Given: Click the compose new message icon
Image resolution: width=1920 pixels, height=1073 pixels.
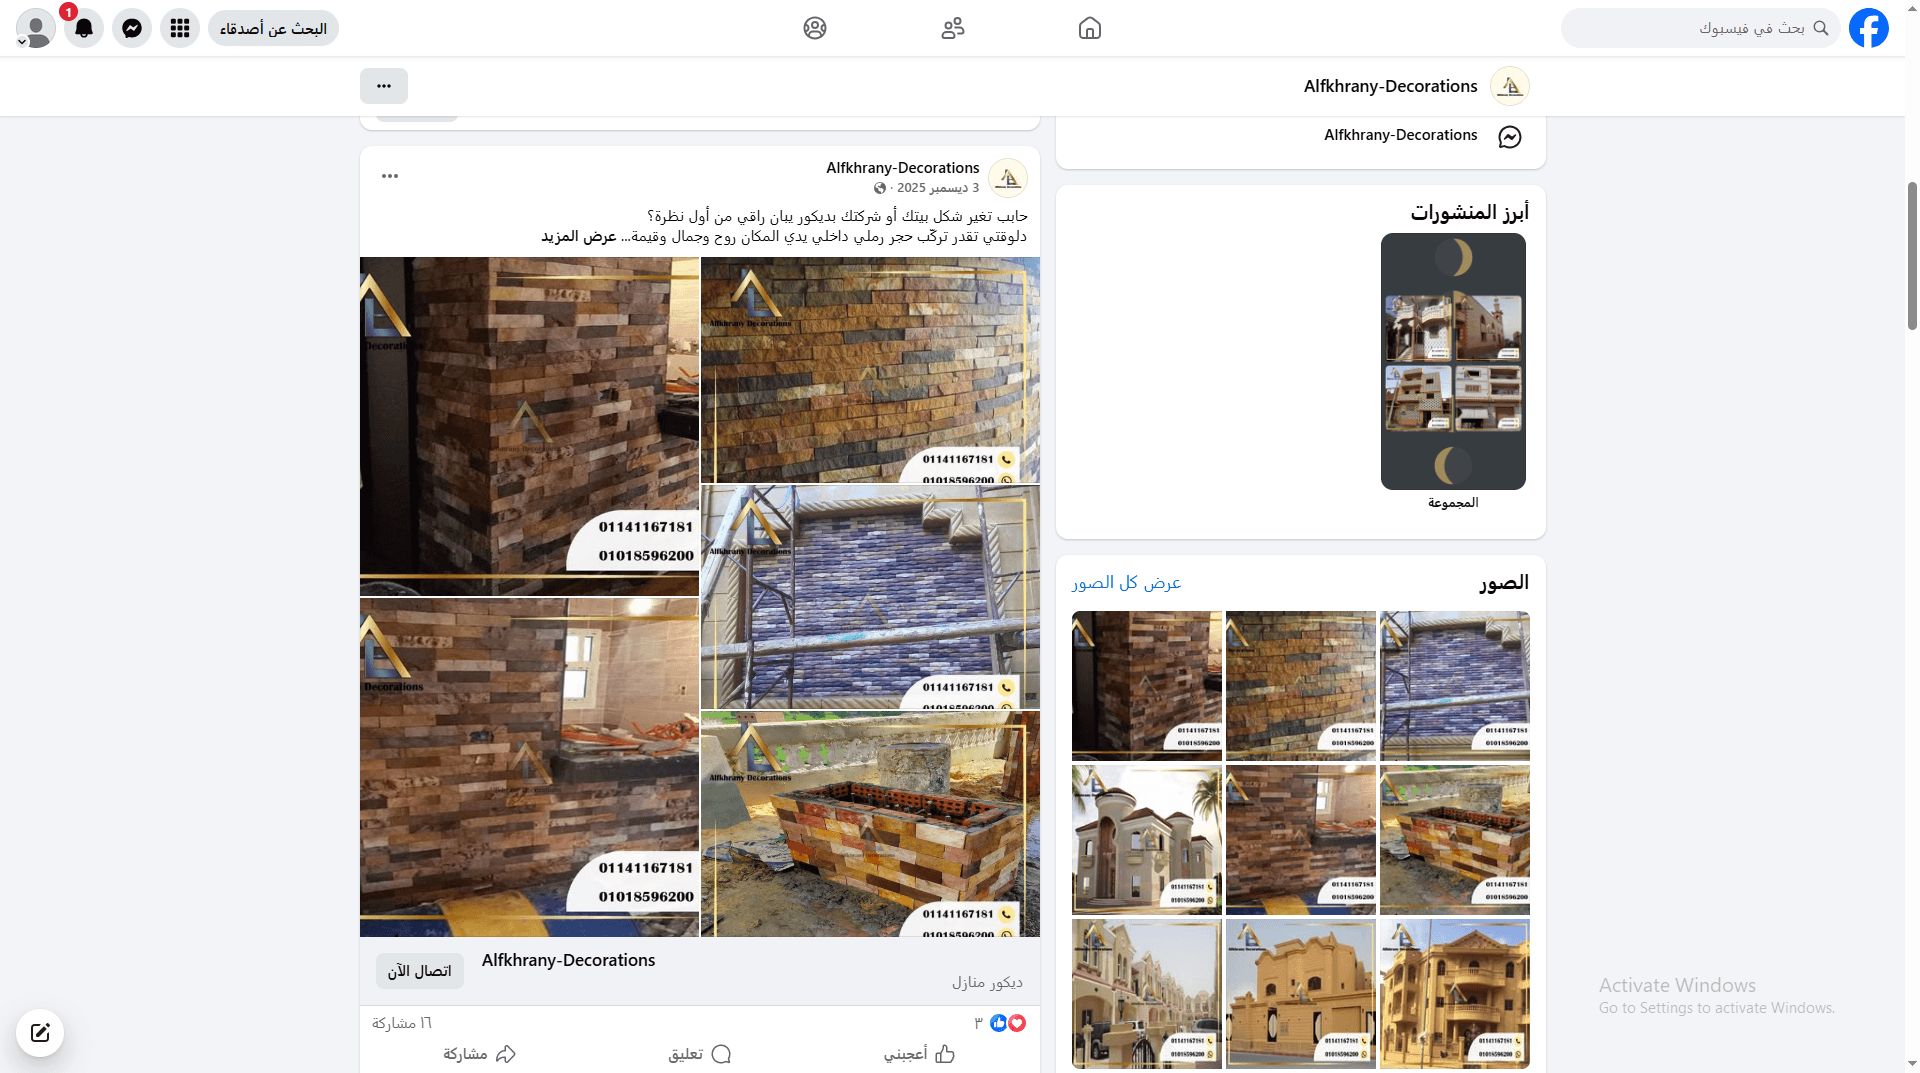Looking at the screenshot, I should coord(40,1033).
